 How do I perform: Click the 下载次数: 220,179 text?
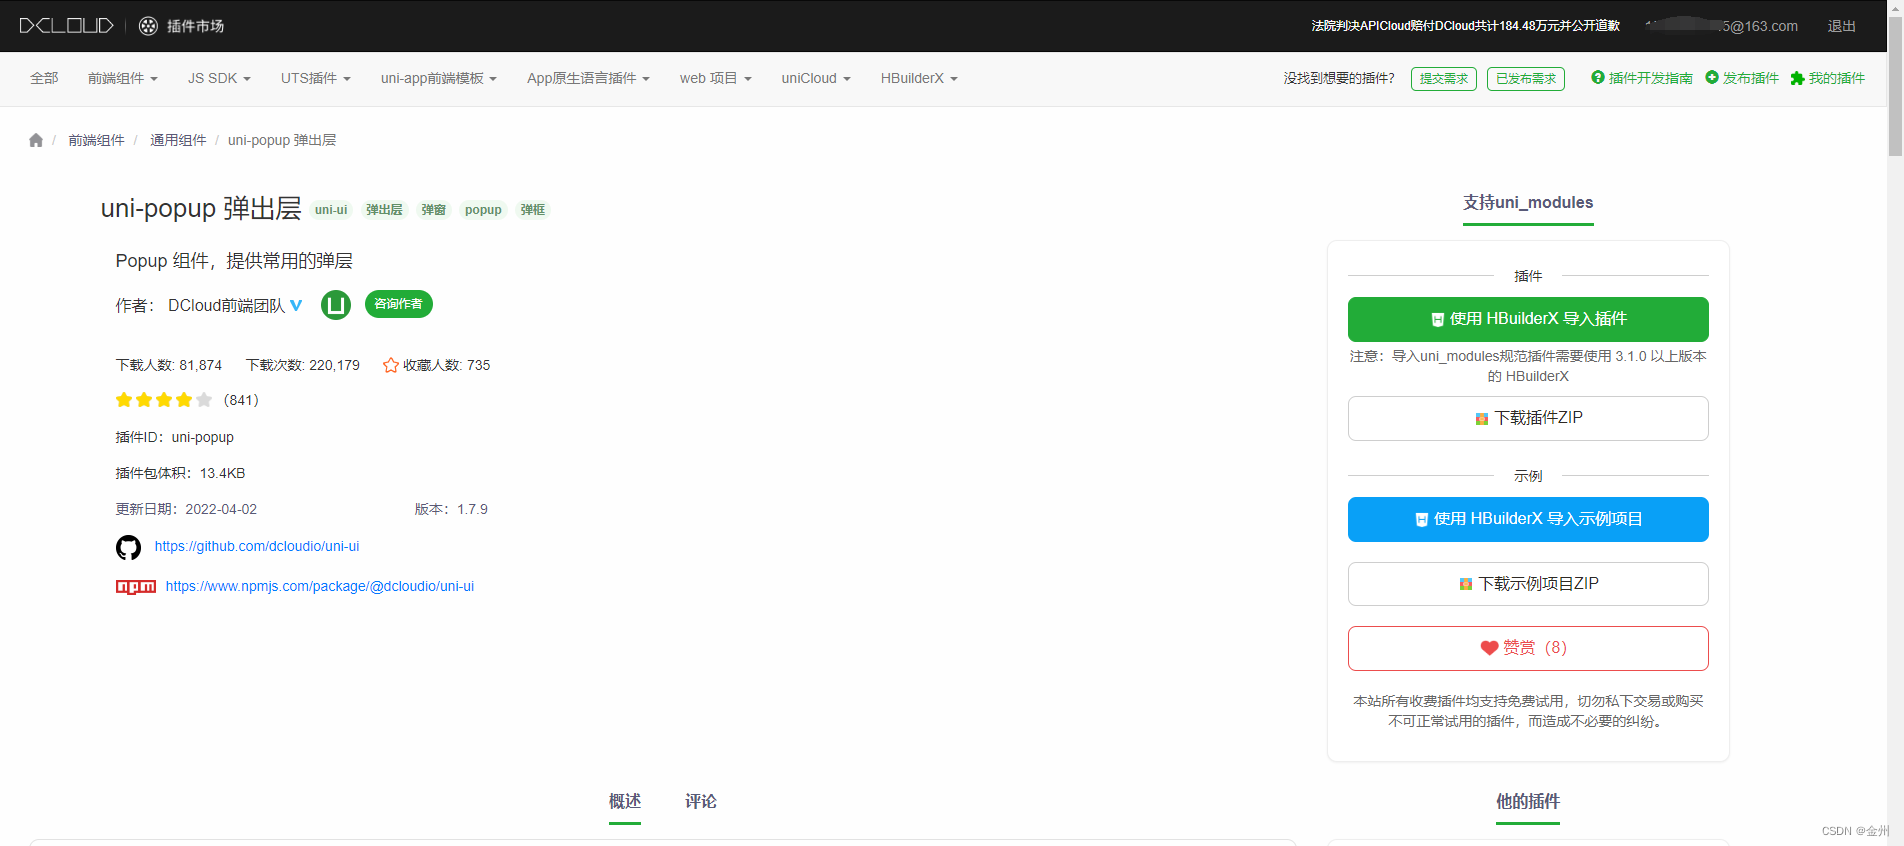303,365
